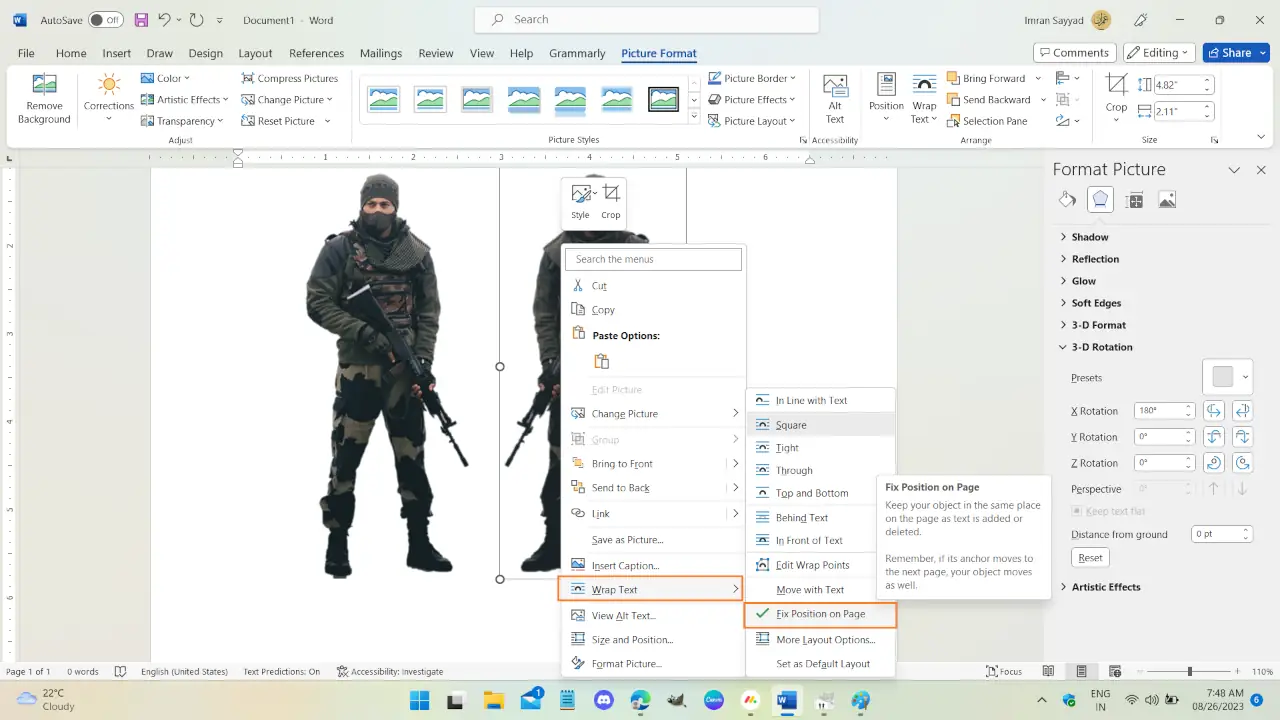Click the Compress Pictures command
The height and width of the screenshot is (720, 1280).
289,78
